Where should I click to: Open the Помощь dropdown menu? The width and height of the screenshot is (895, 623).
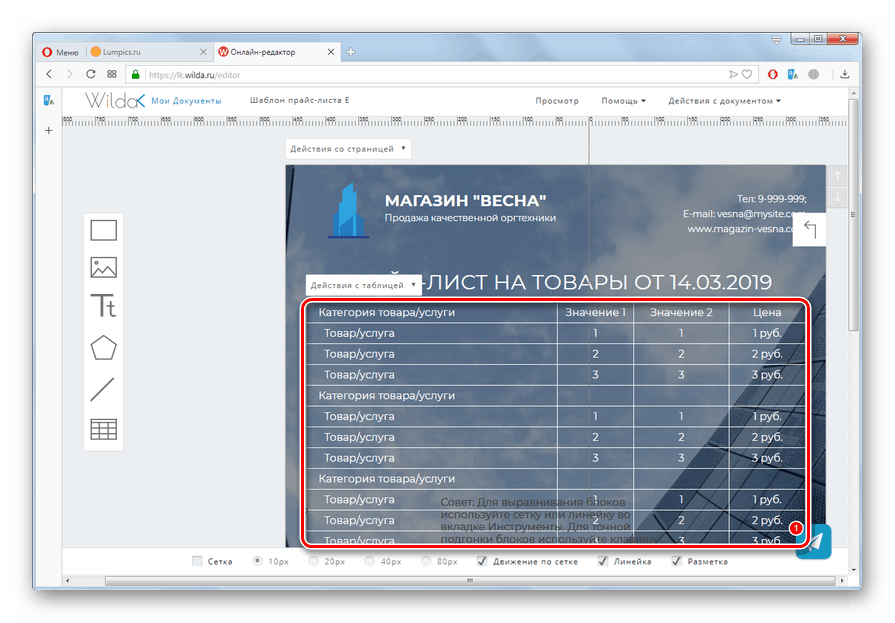[623, 101]
